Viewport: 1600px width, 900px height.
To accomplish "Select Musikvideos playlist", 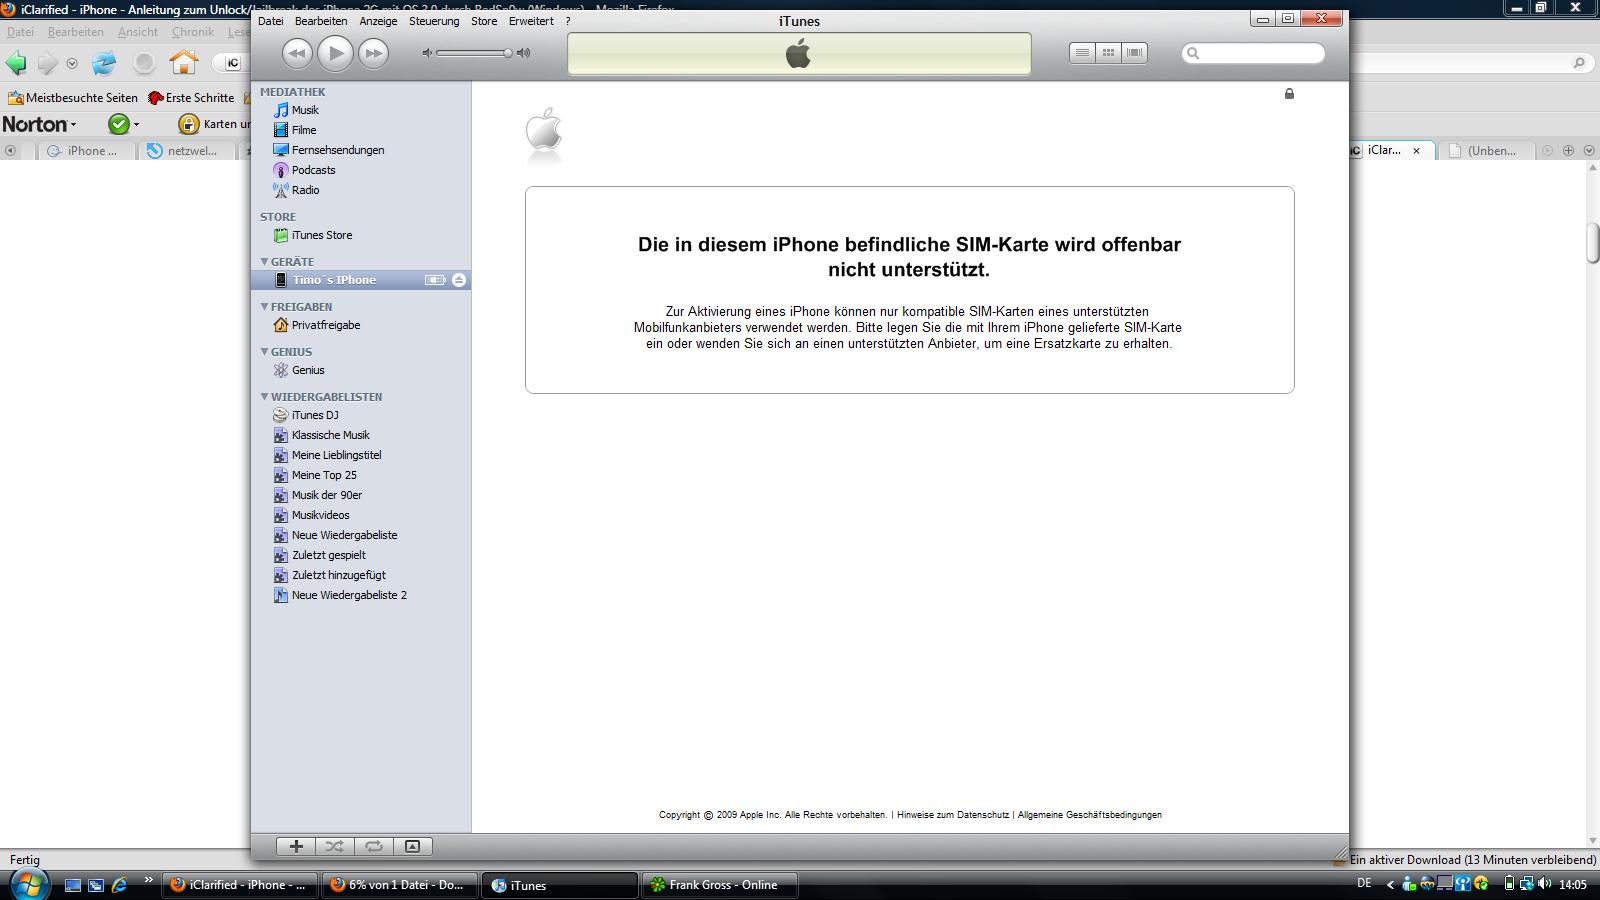I will [x=320, y=515].
